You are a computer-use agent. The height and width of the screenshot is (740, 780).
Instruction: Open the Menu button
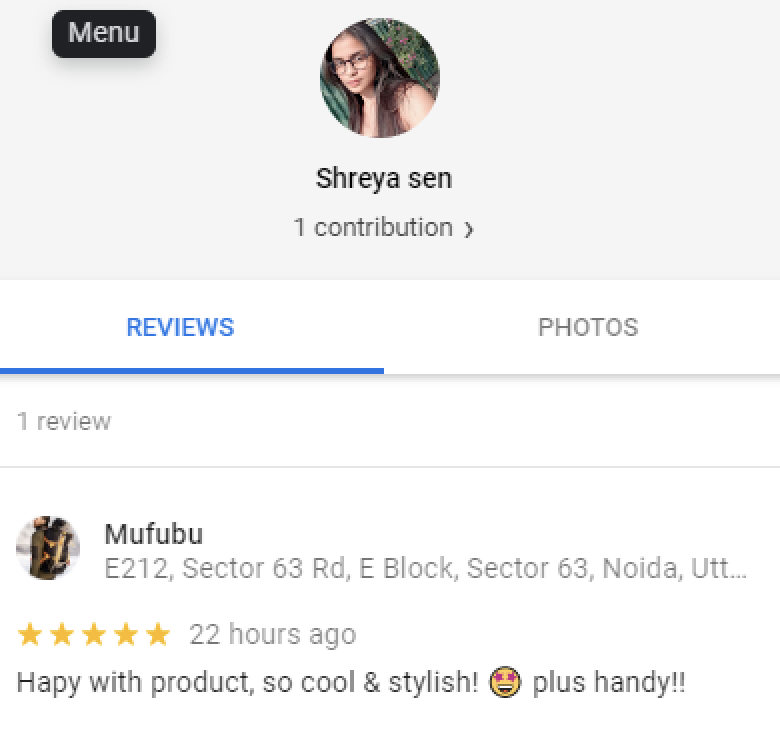tap(103, 33)
